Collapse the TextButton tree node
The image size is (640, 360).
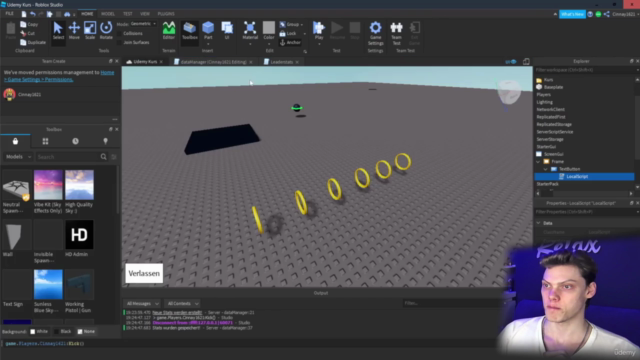coord(545,169)
